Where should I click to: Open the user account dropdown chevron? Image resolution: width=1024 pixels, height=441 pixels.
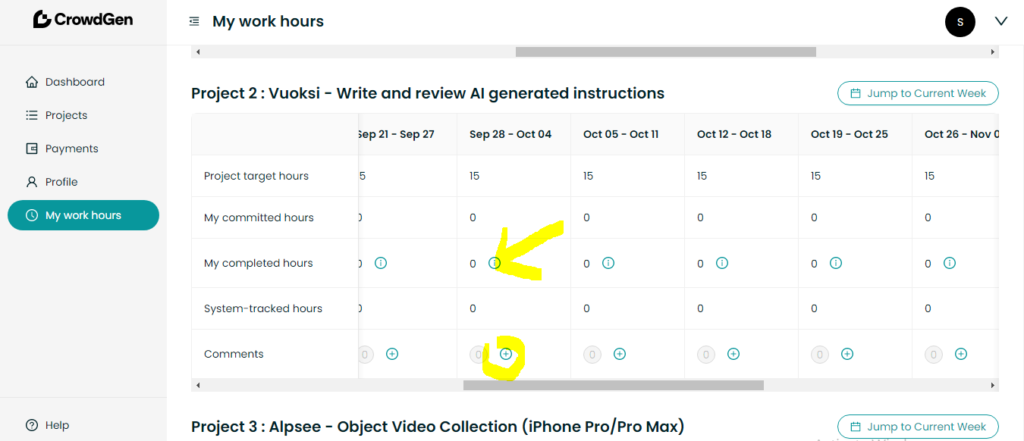coord(1000,22)
